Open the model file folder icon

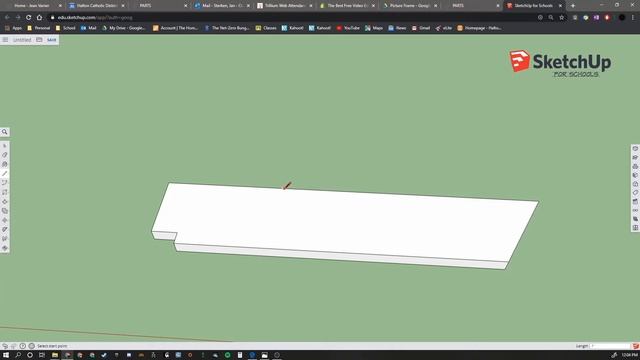tap(39, 40)
